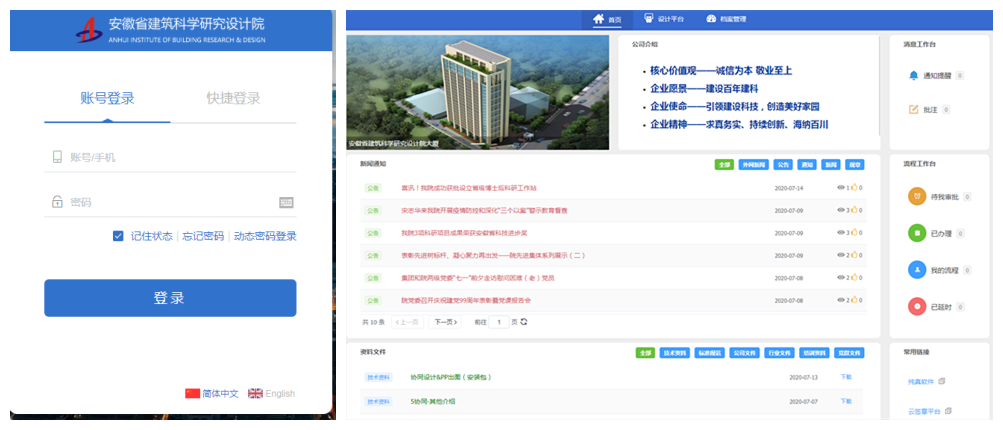Image resolution: width=1003 pixels, height=430 pixels.
Task: Click the virtual keyboard icon in password field
Action: click(x=286, y=202)
